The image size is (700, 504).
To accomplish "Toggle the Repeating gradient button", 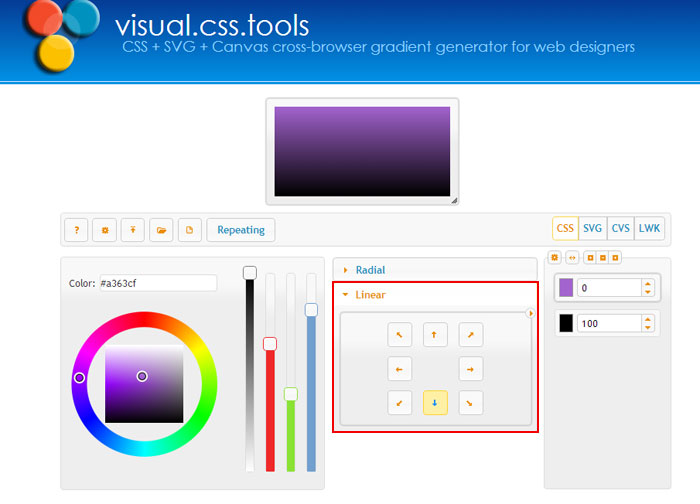I will pyautogui.click(x=241, y=230).
